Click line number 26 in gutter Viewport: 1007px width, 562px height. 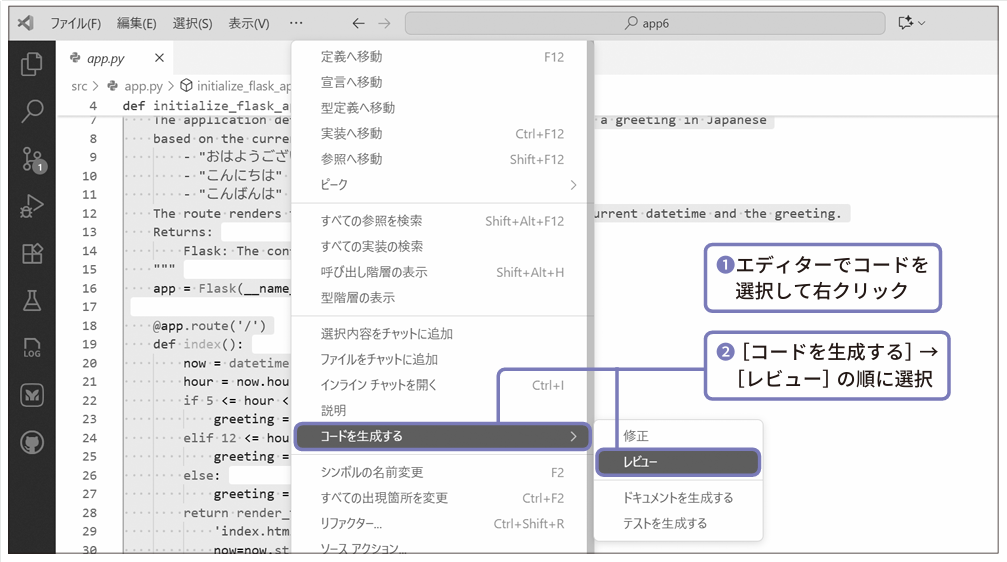click(90, 476)
